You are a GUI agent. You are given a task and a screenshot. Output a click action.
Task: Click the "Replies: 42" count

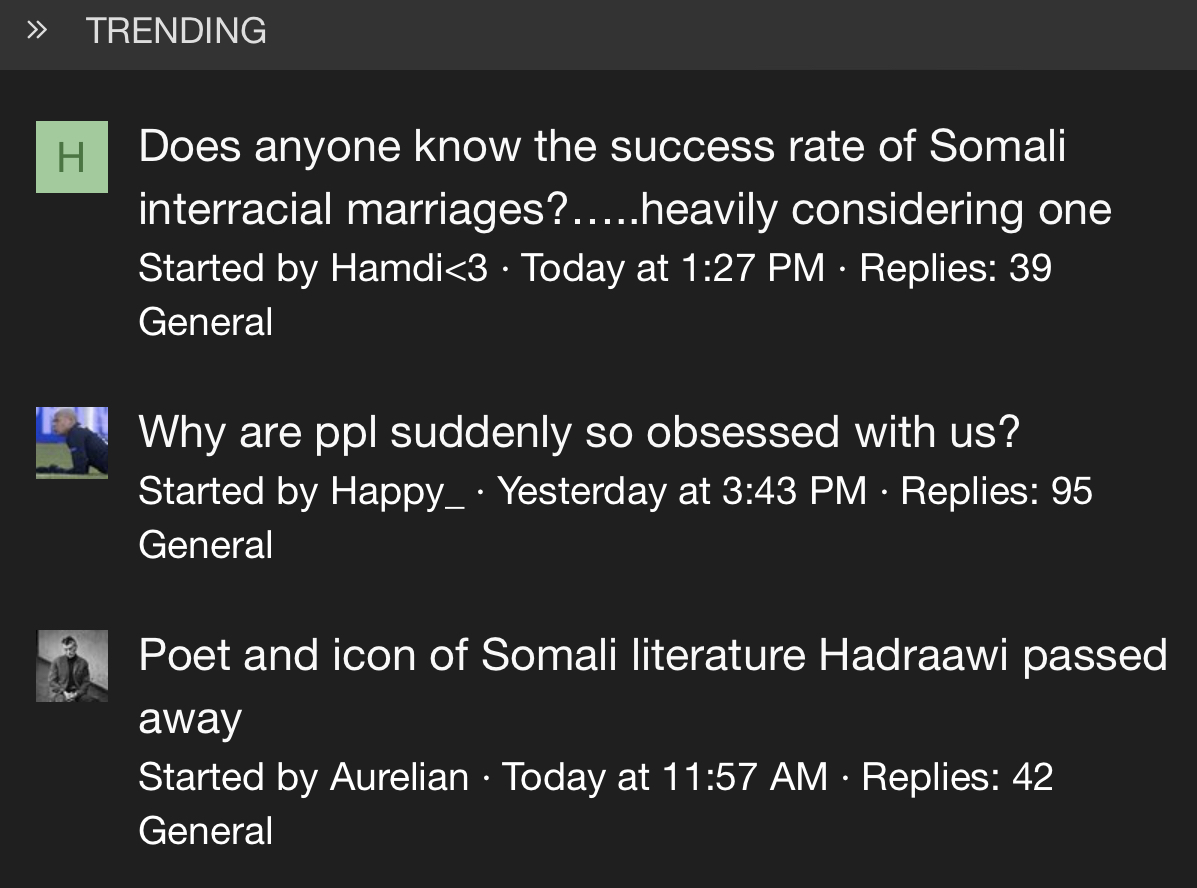[x=957, y=777]
